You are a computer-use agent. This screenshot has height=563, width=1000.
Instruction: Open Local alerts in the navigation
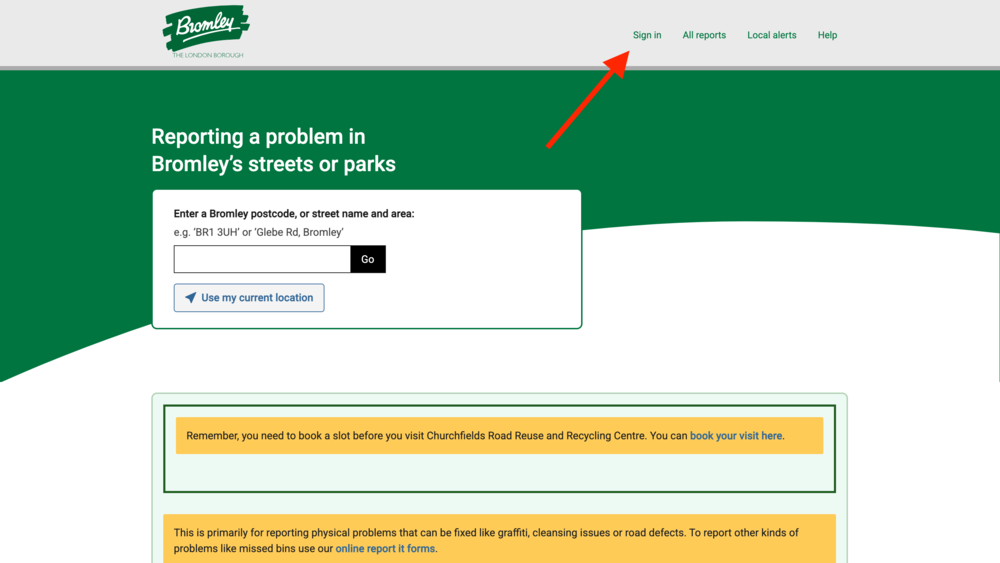[771, 35]
